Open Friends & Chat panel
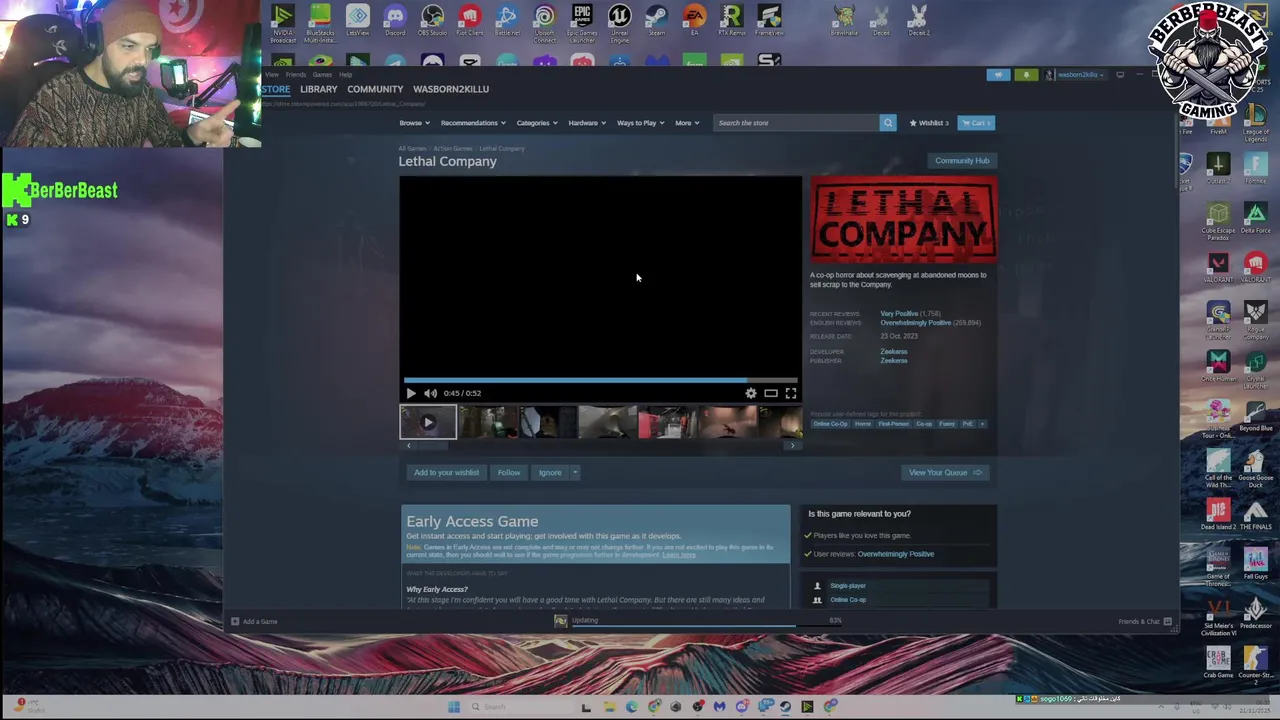Viewport: 1280px width, 720px height. (x=1145, y=622)
